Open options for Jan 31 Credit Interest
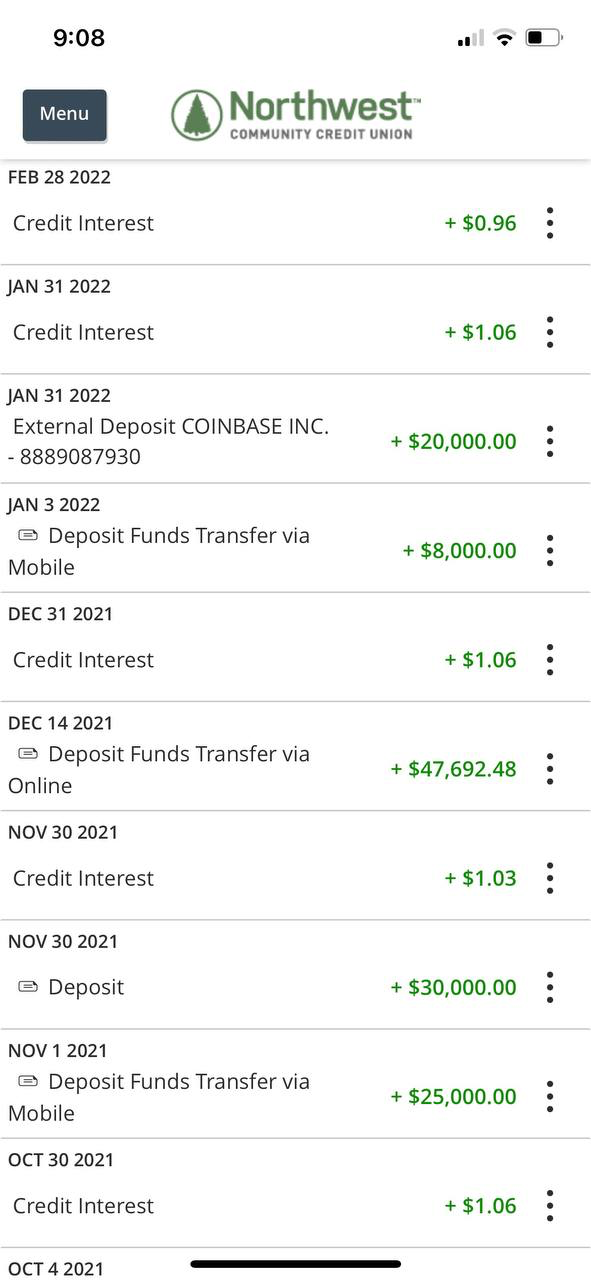The image size is (591, 1280). 549,332
